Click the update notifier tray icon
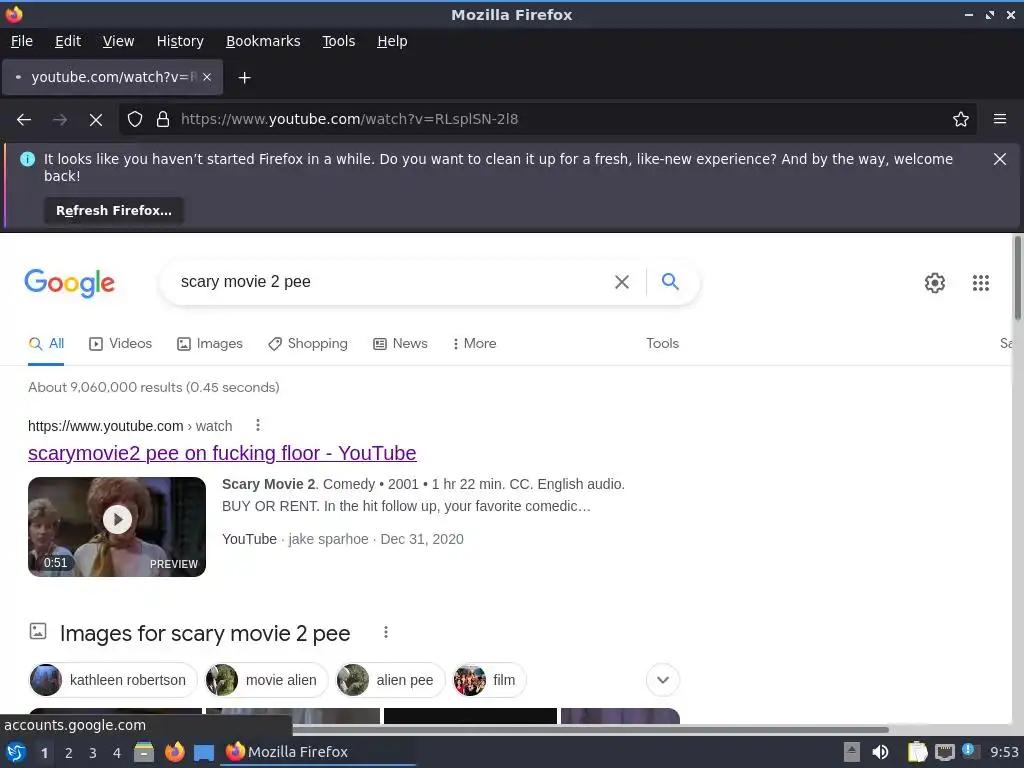 point(970,752)
